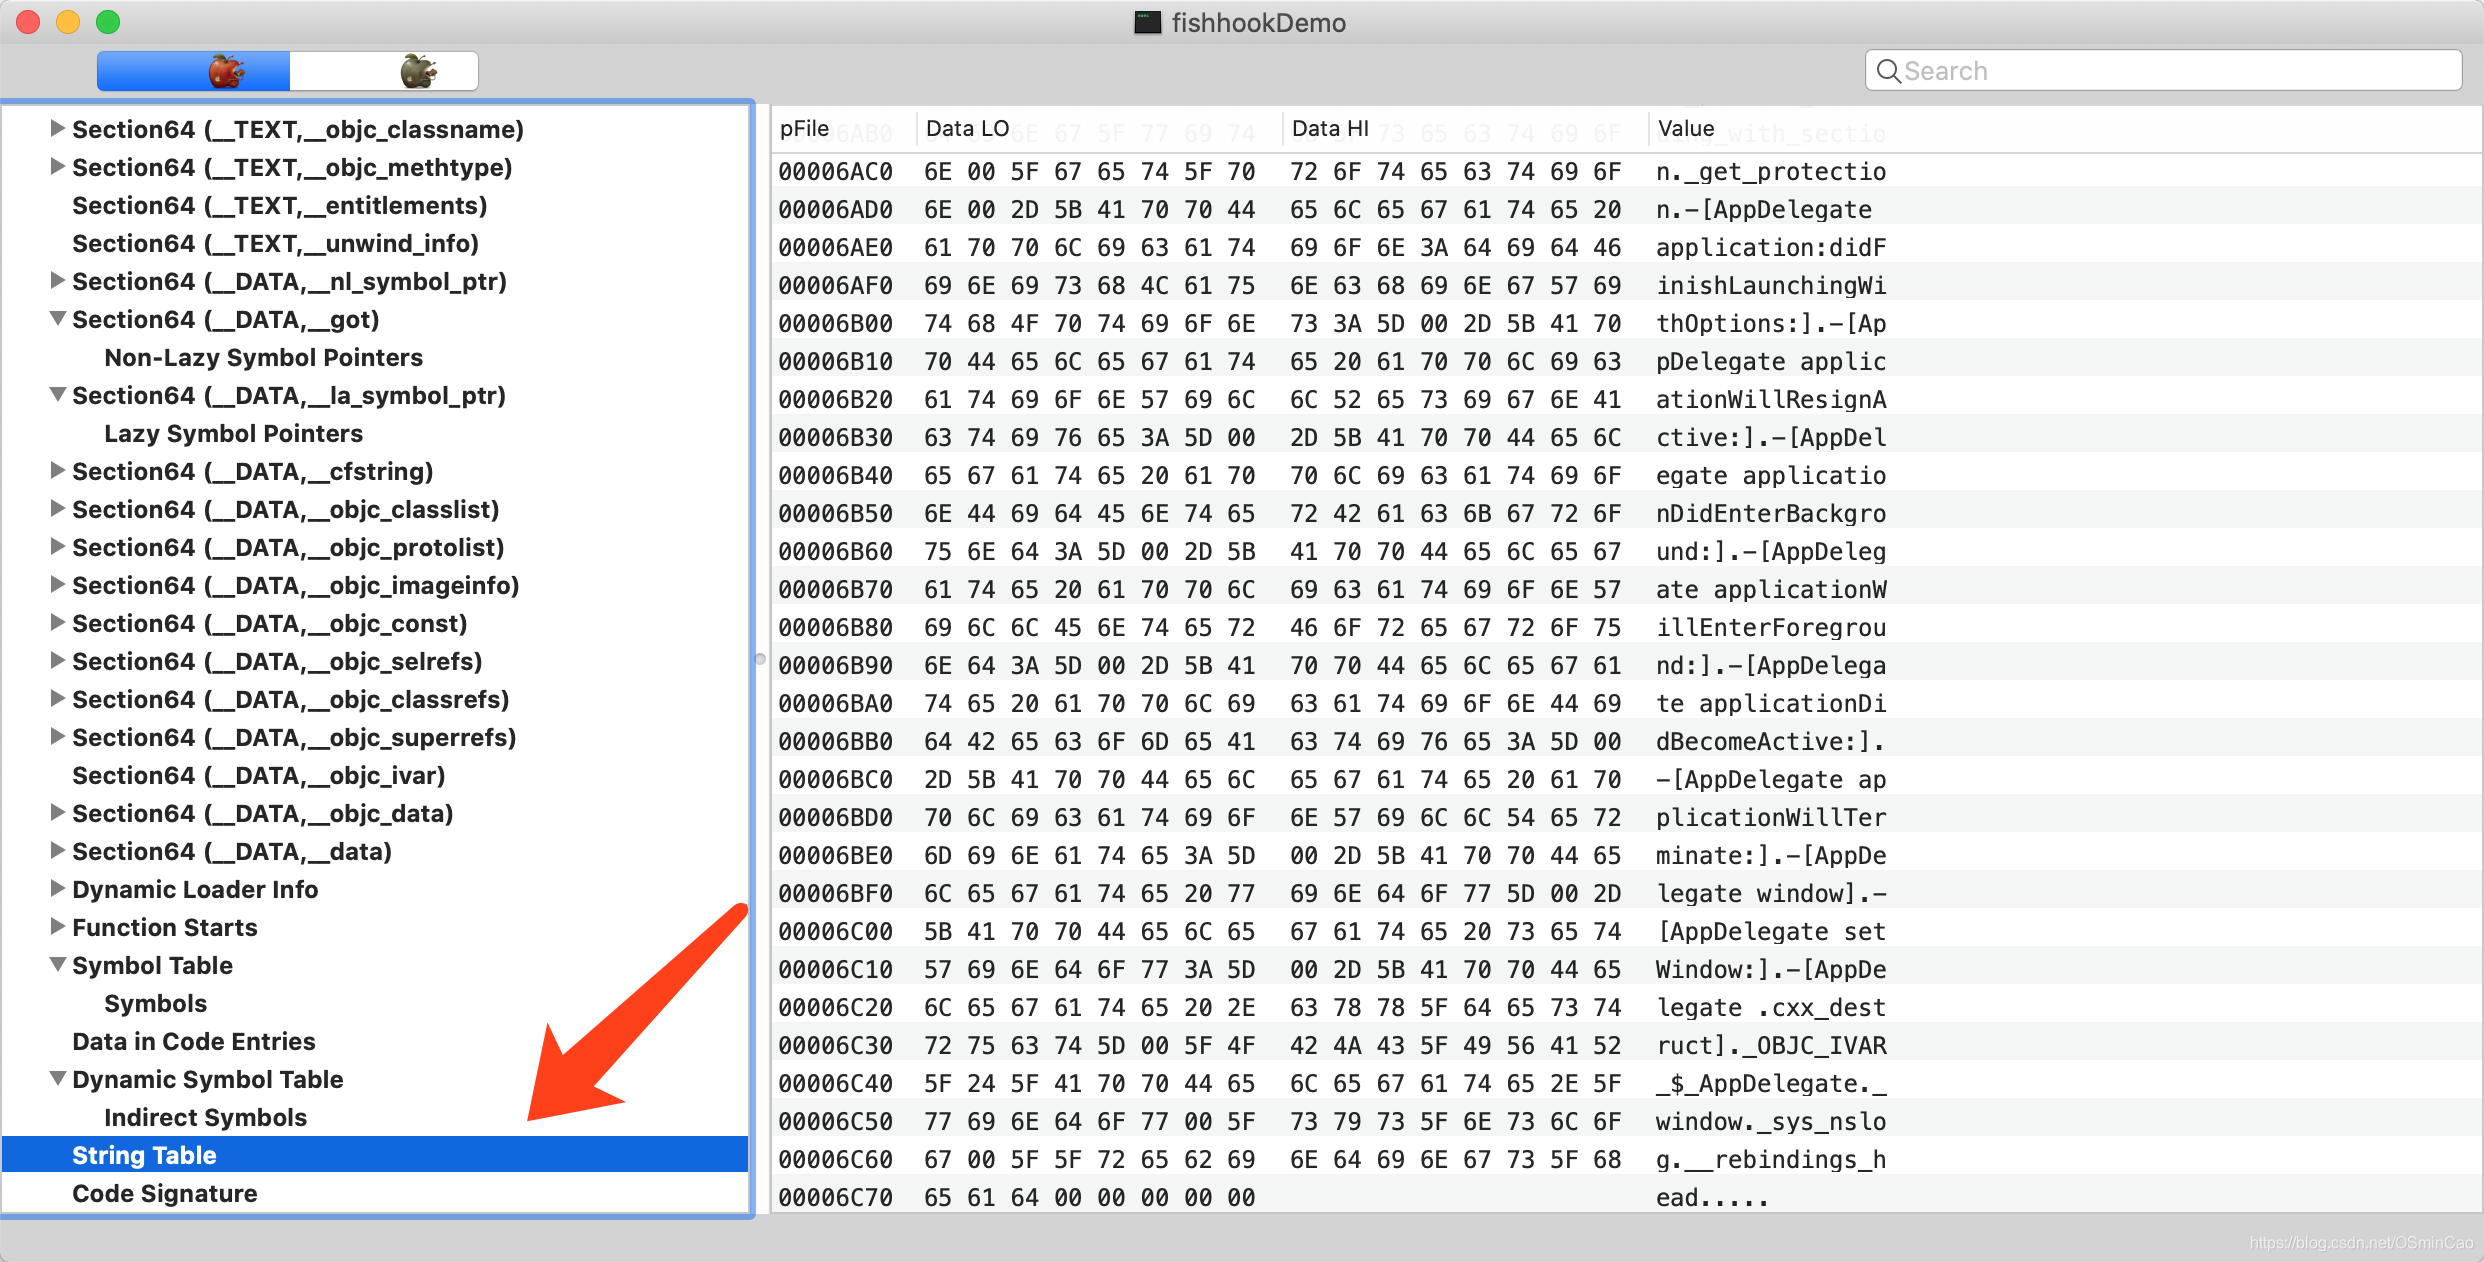The width and height of the screenshot is (2484, 1262).
Task: Click the magnifier icon in Search field
Action: tap(1888, 71)
